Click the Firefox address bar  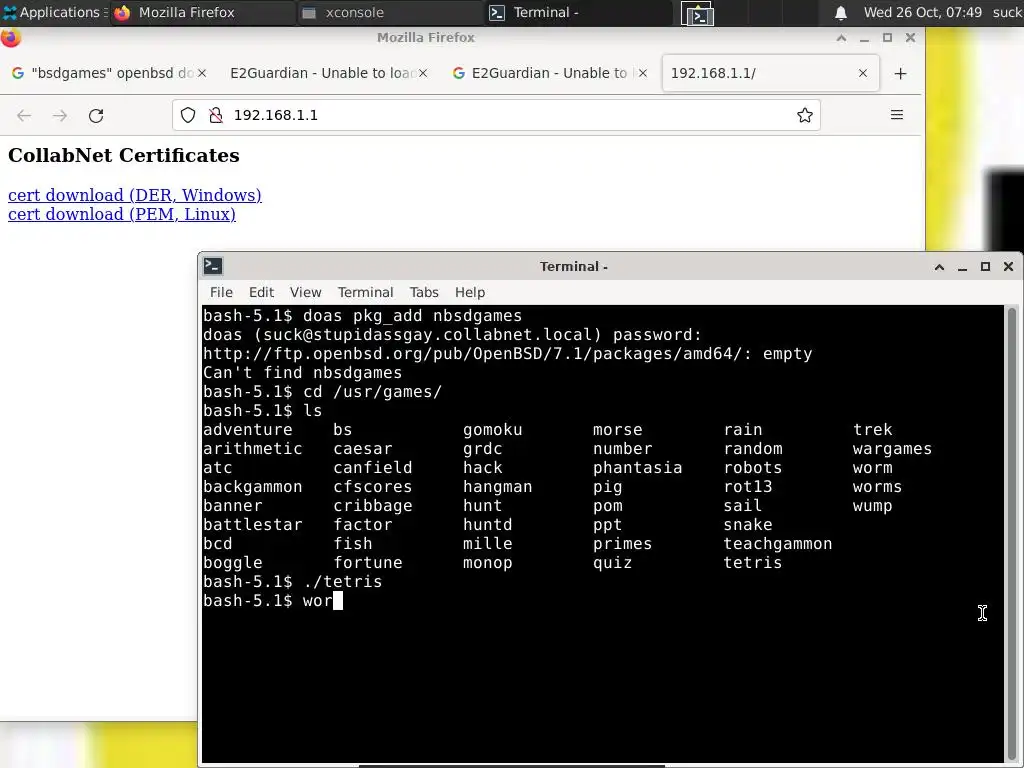[496, 115]
